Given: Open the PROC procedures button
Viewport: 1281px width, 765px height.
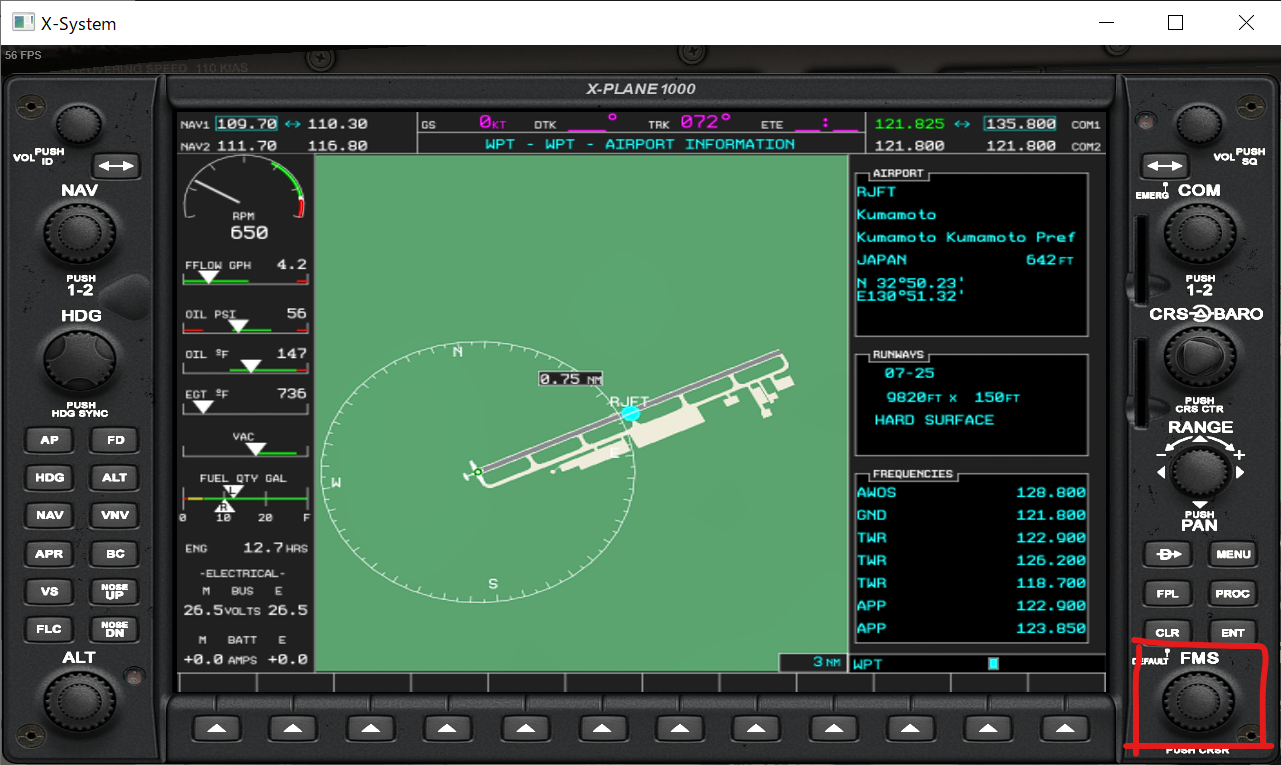Looking at the screenshot, I should (x=1233, y=593).
